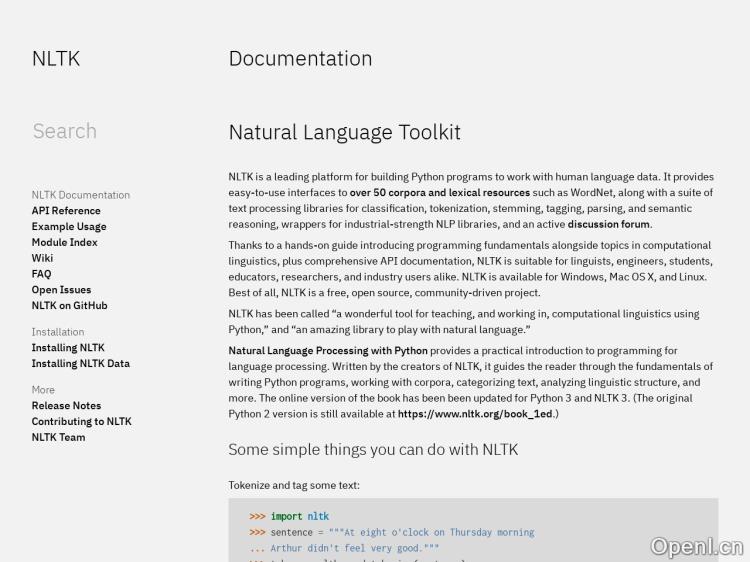Viewport: 750px width, 562px height.
Task: Click the 'Installation' sidebar caption
Action: click(58, 331)
